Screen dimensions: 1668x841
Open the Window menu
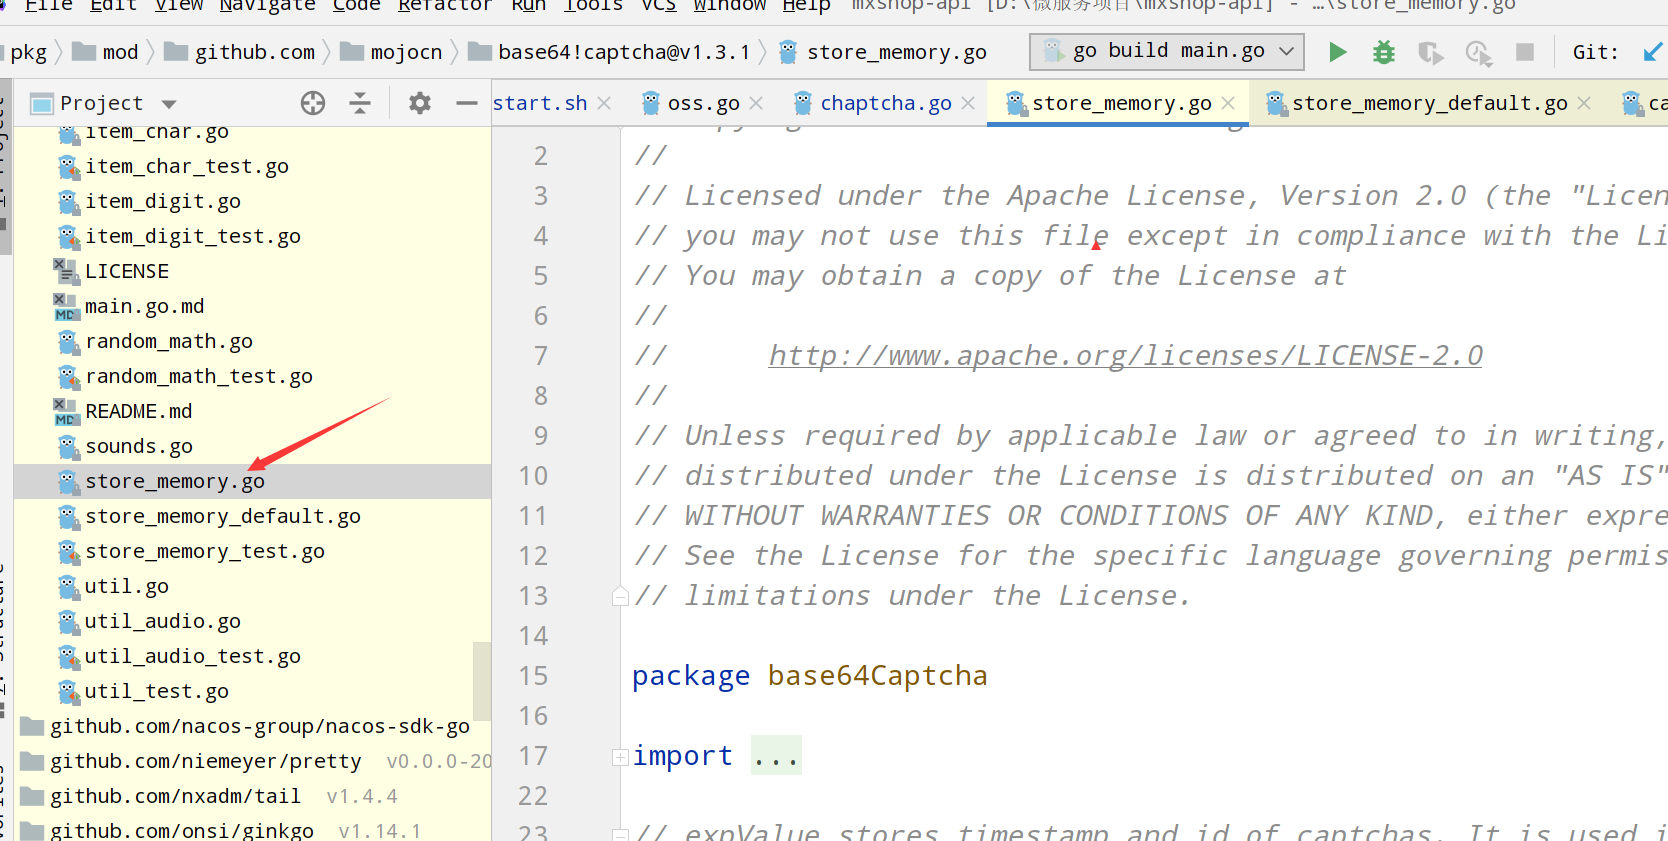click(x=729, y=6)
